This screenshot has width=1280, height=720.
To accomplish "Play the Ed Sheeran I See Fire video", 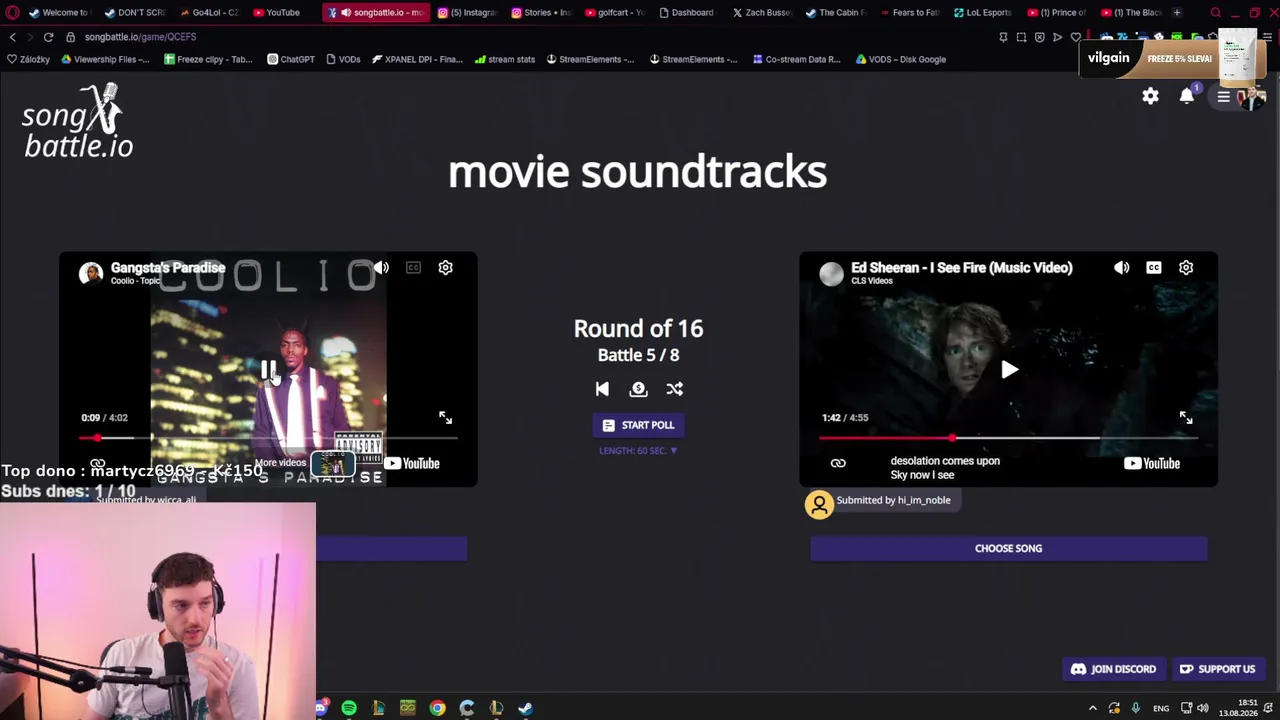I will coord(1009,370).
